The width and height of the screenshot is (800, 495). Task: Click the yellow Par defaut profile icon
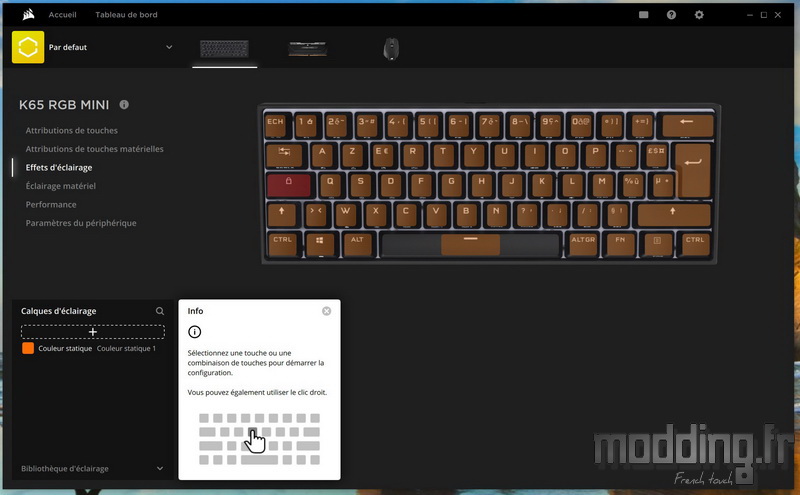click(x=28, y=47)
